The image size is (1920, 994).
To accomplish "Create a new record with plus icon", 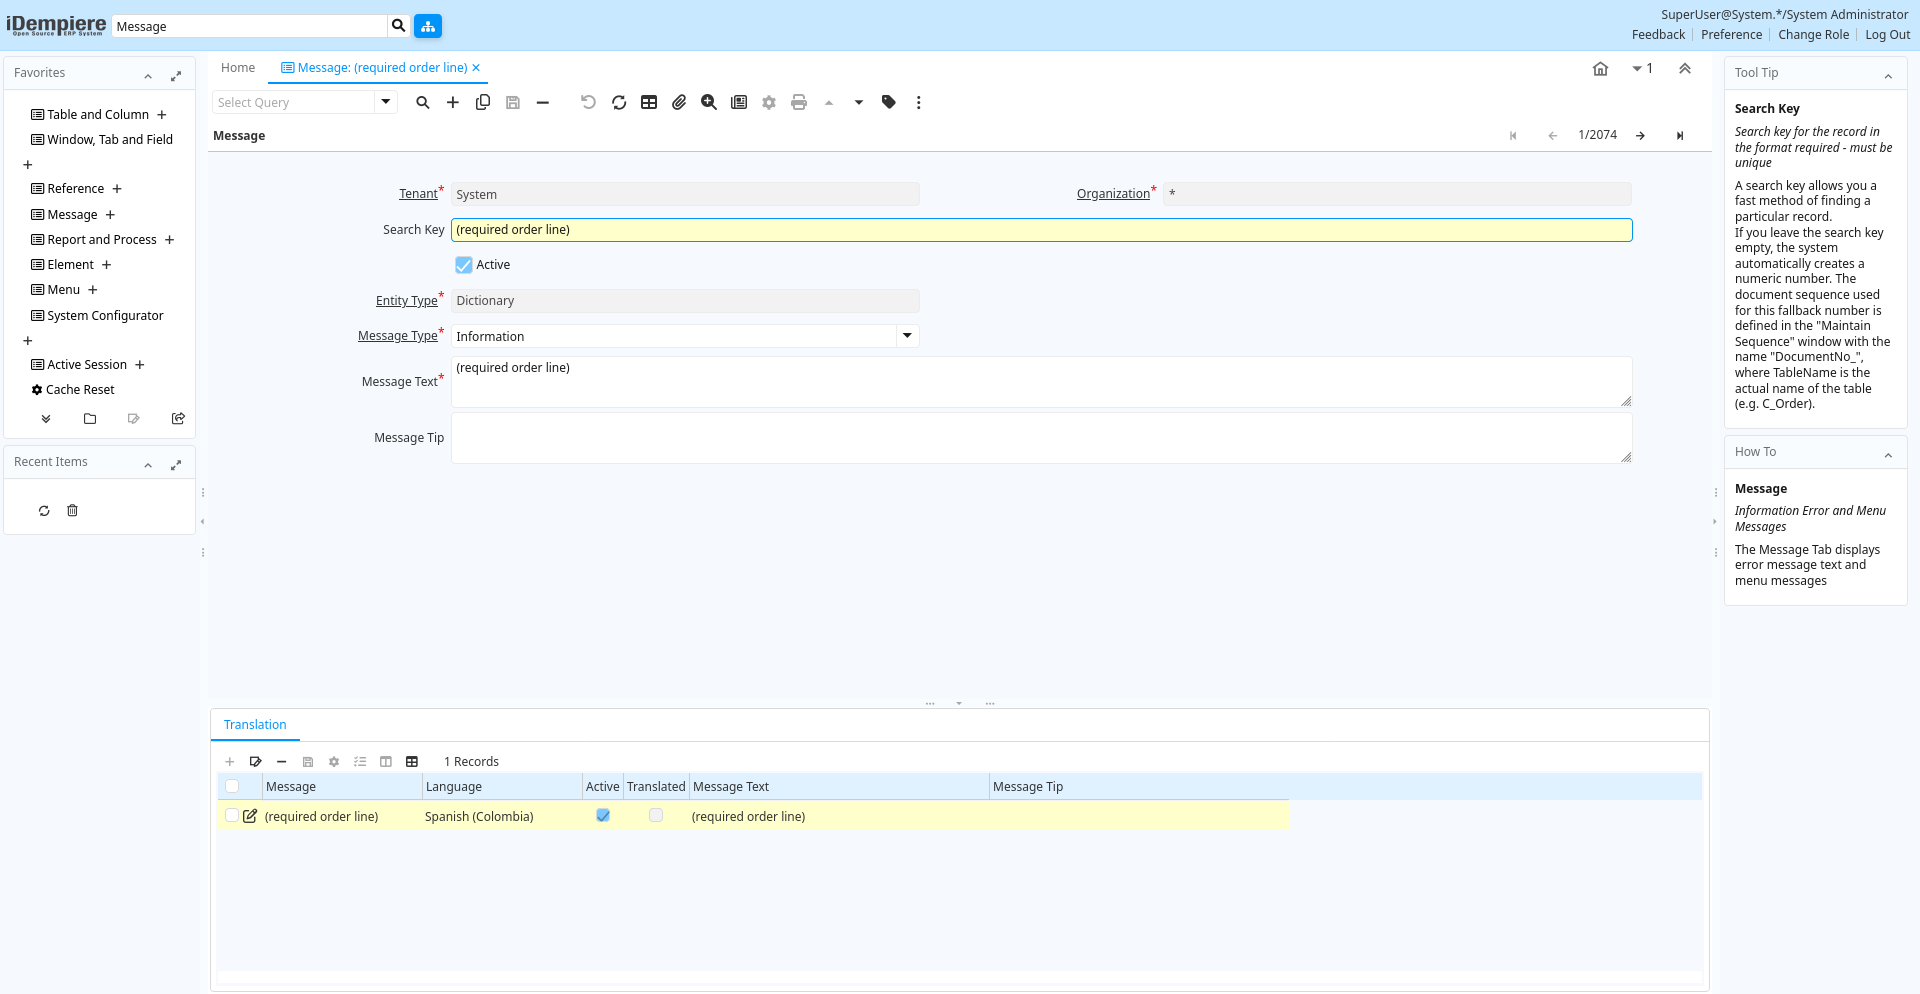I will click(453, 102).
